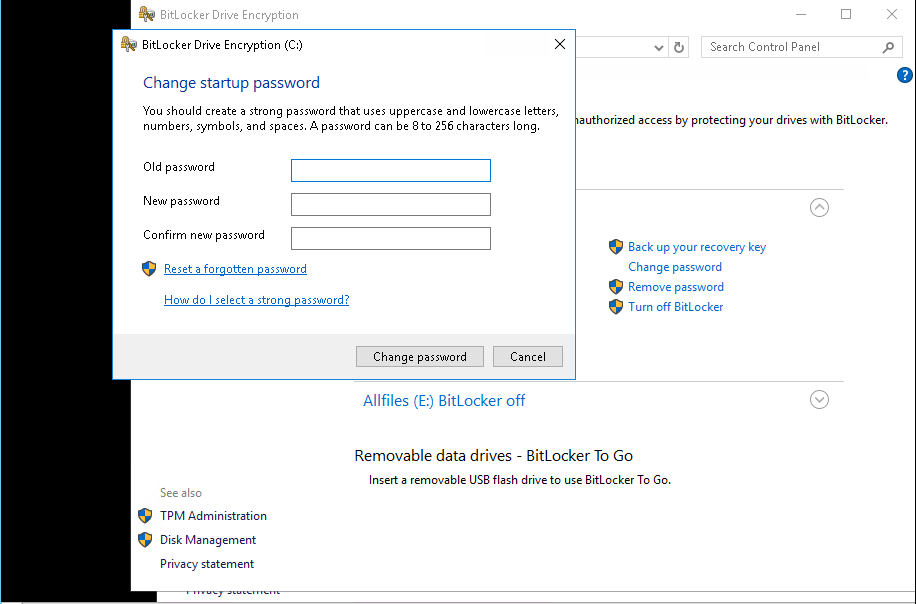Close the main BitLocker Drive Encryption window
Screen dimensions: 916x604
pyautogui.click(x=891, y=14)
